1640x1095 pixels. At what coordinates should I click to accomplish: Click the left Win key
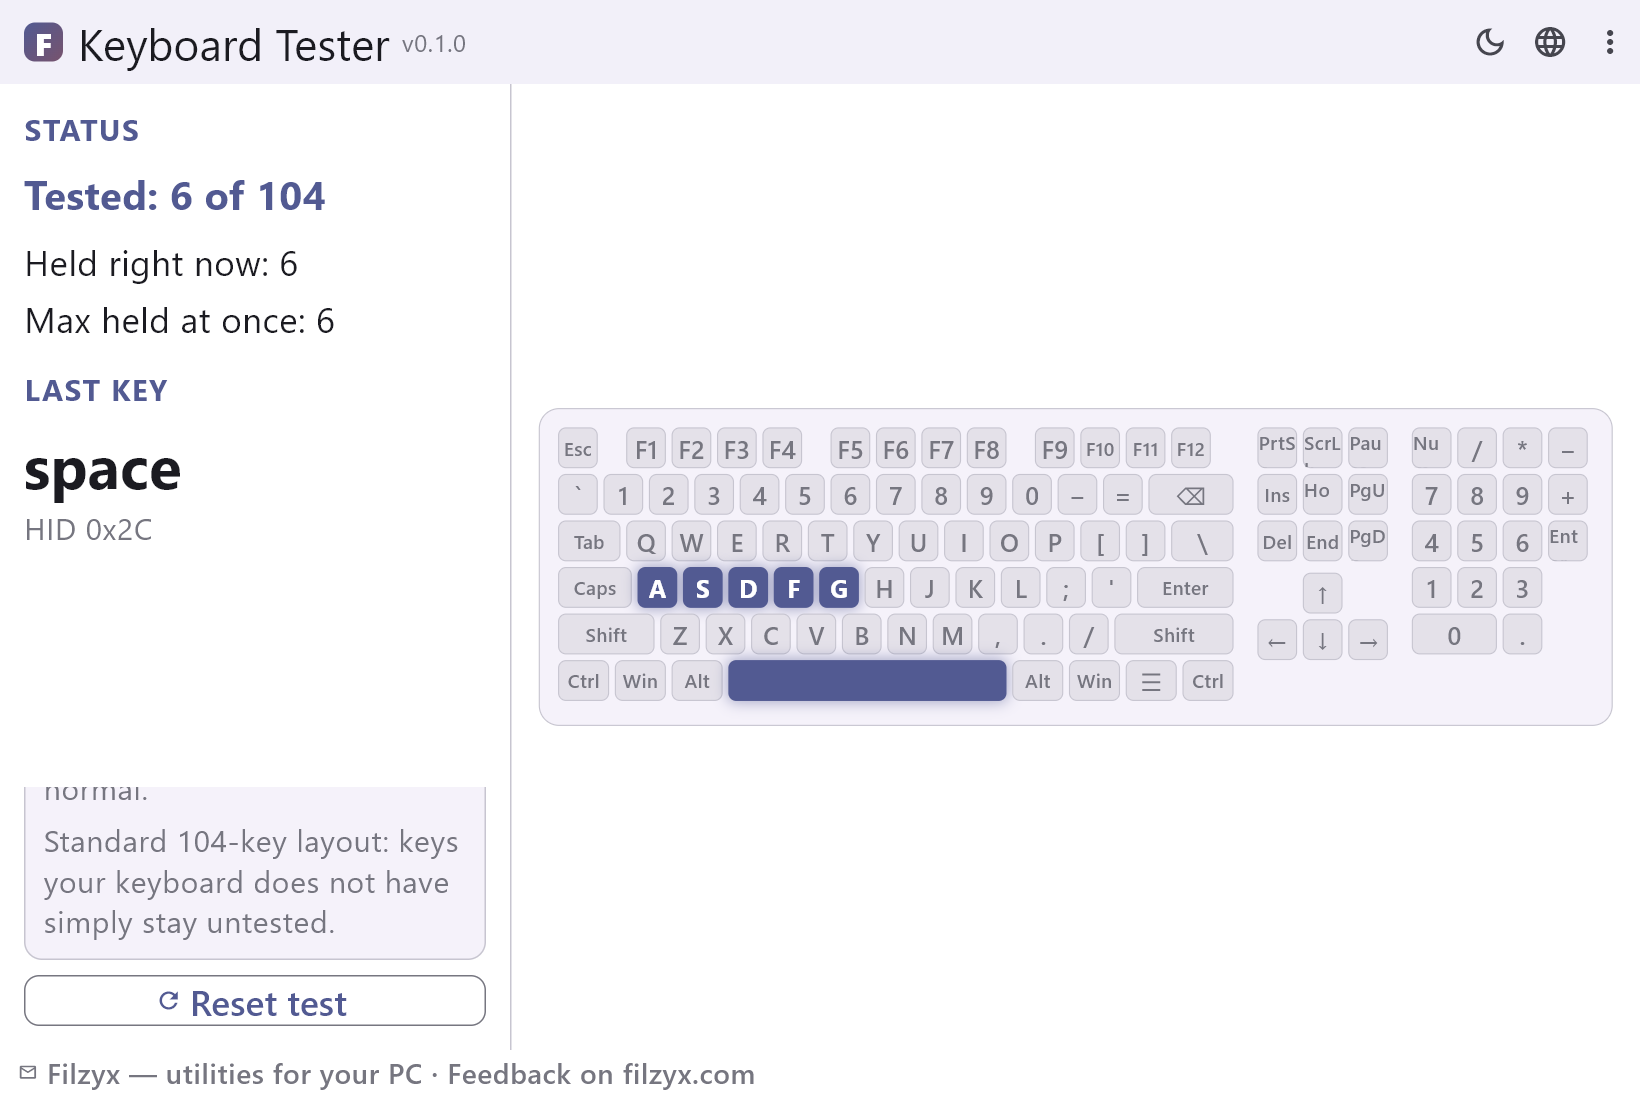click(640, 682)
